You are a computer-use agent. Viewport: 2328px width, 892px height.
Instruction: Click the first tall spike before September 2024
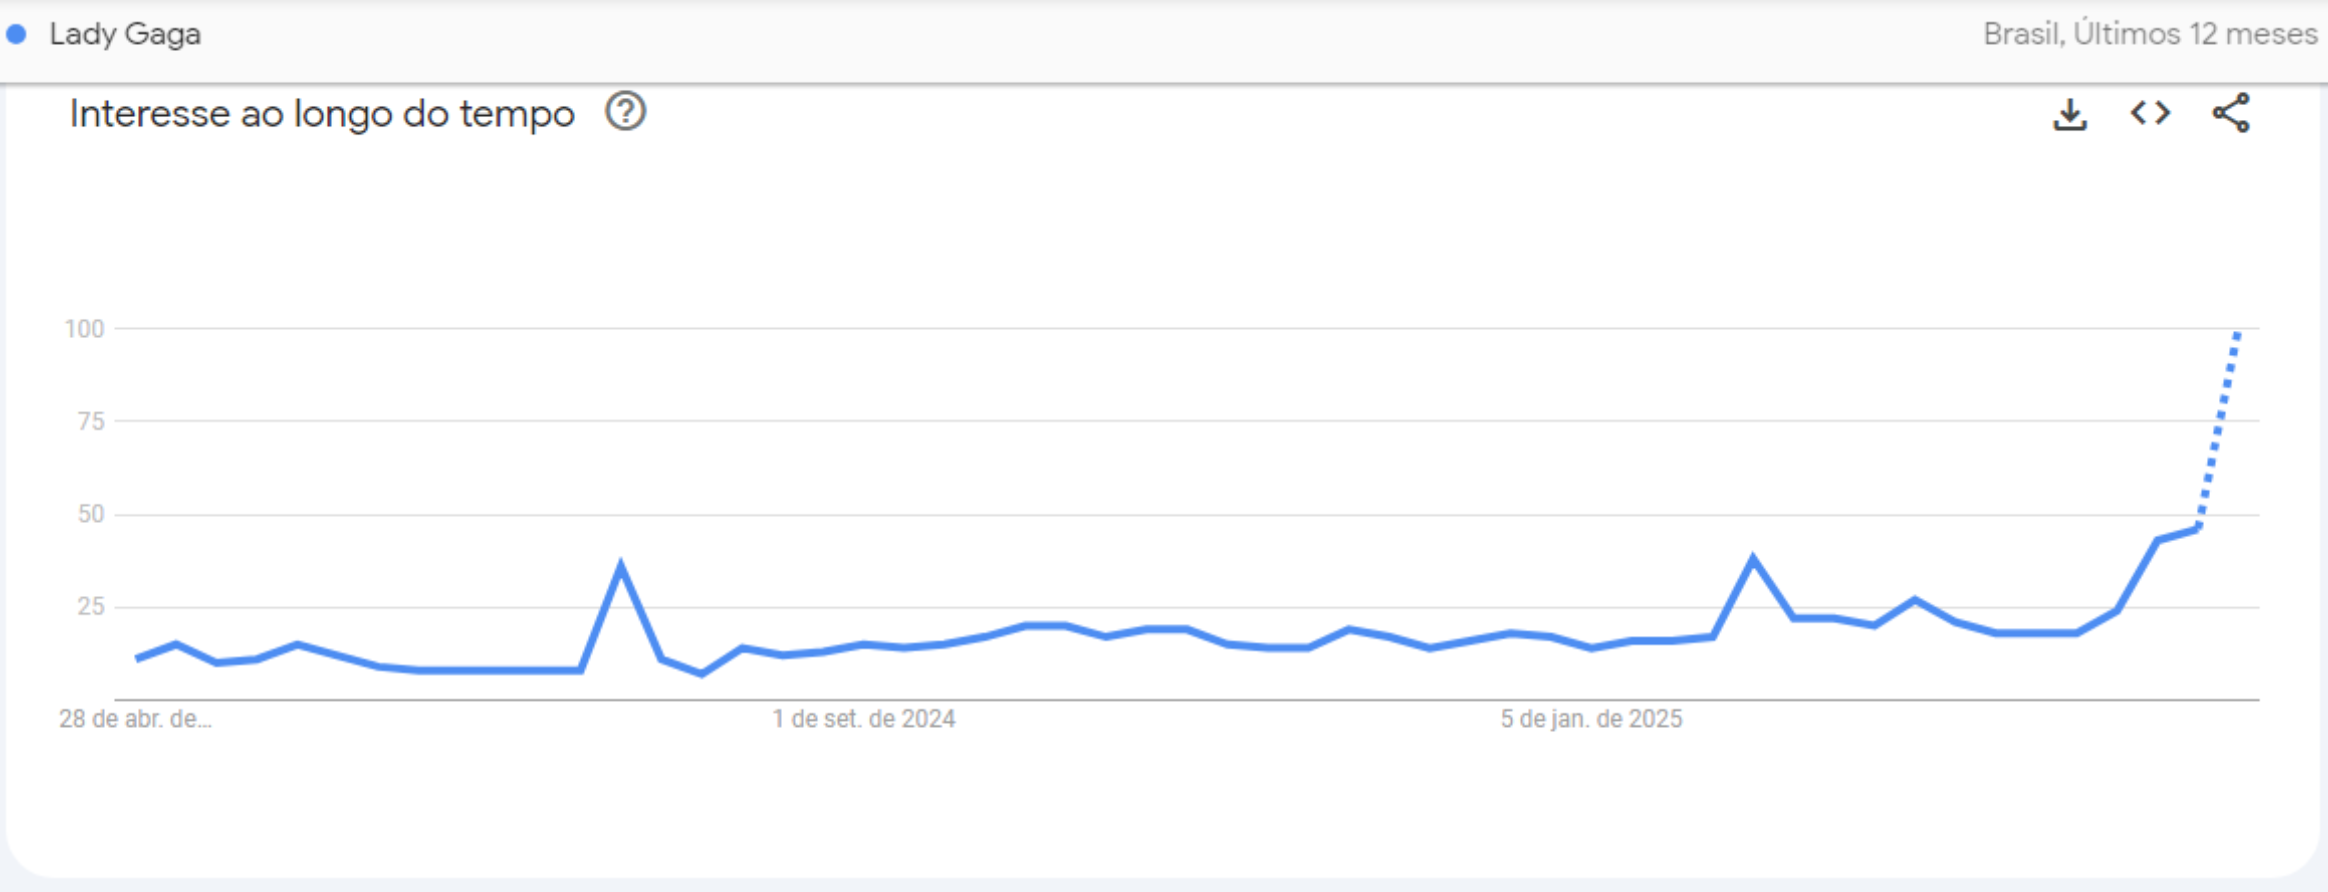621,567
